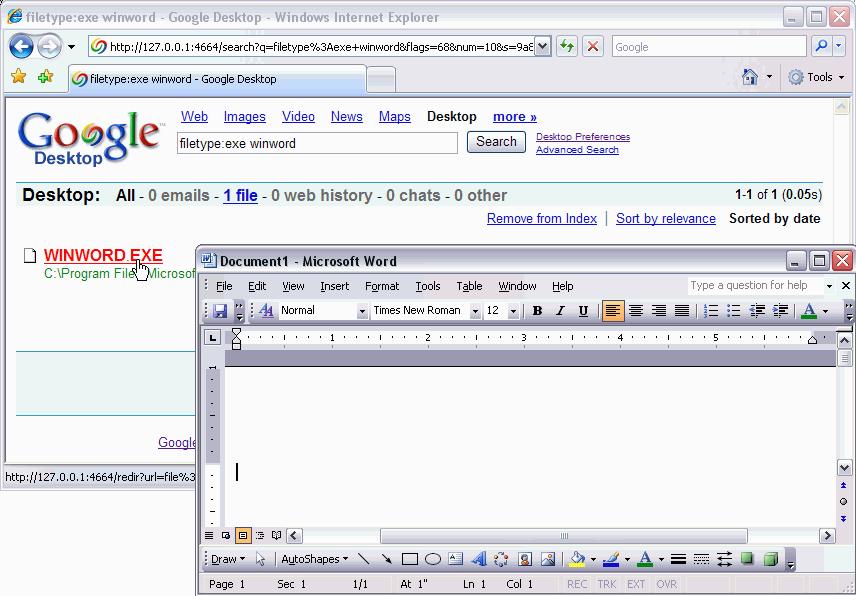Click Internet Explorer's Refresh button
Image resolution: width=856 pixels, height=596 pixels.
pyautogui.click(x=567, y=46)
